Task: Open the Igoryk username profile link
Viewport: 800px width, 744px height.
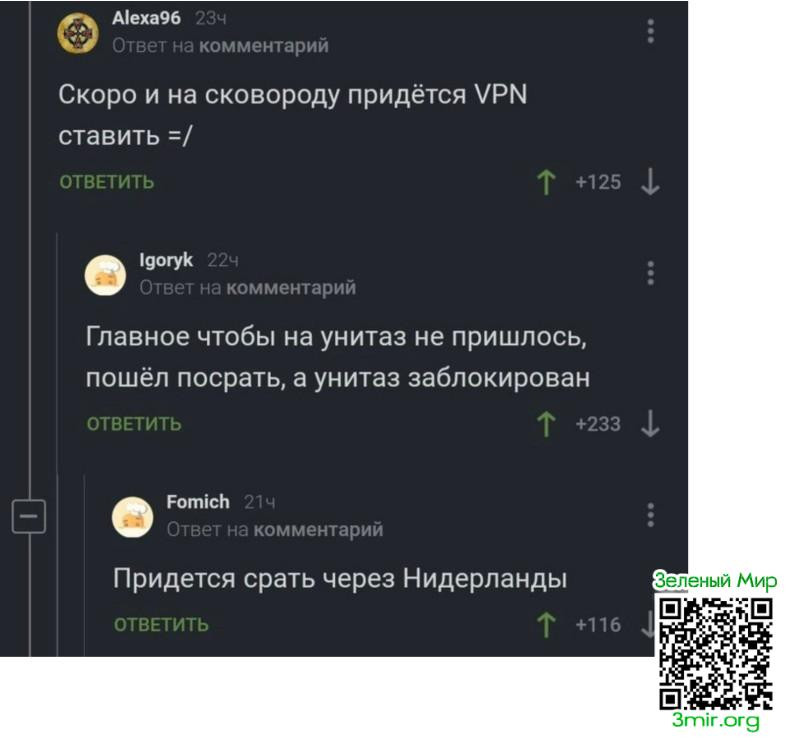Action: 166,260
